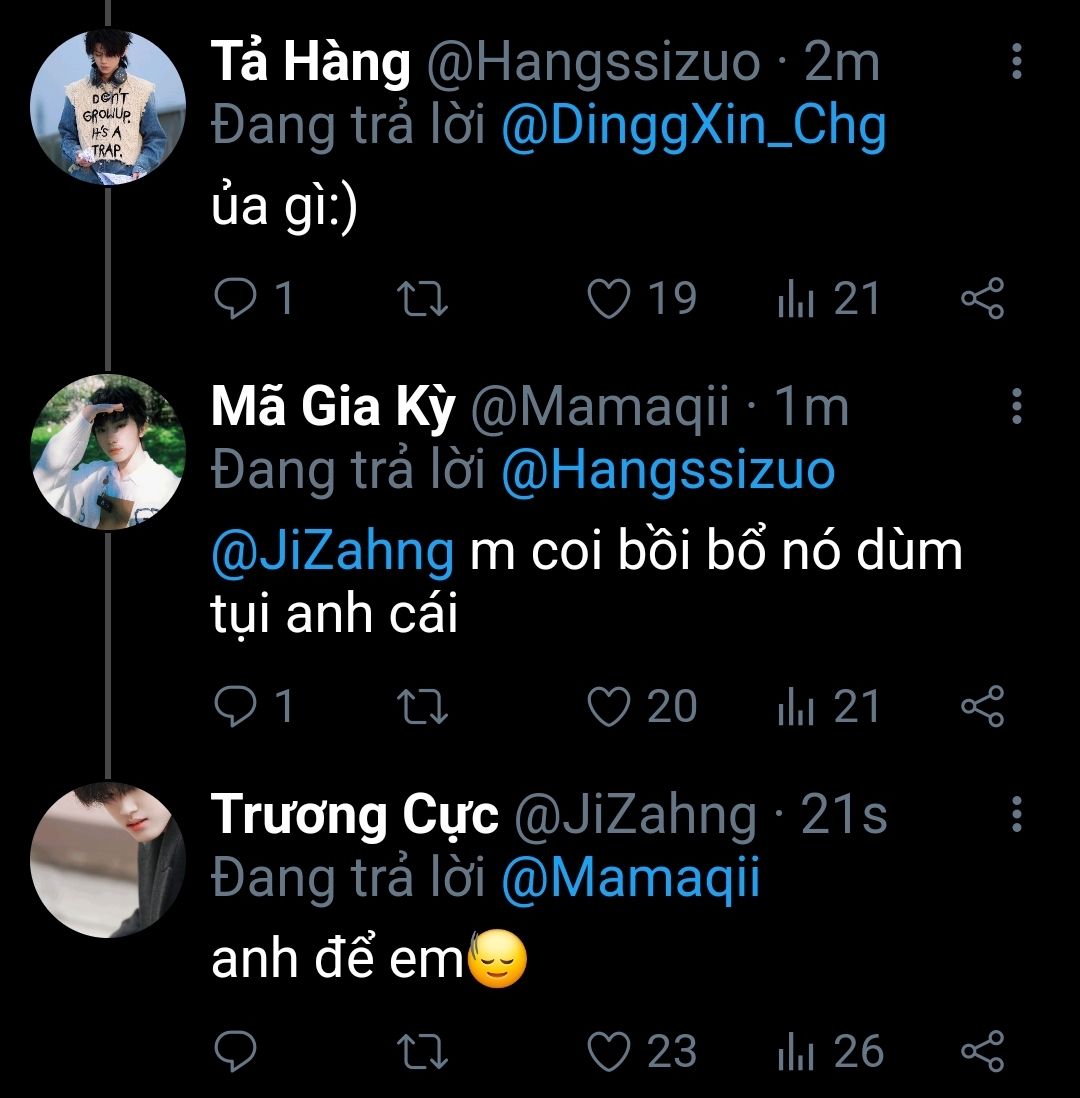The height and width of the screenshot is (1098, 1080).
Task: Retweet Trương Cực's tweet
Action: [x=423, y=1051]
